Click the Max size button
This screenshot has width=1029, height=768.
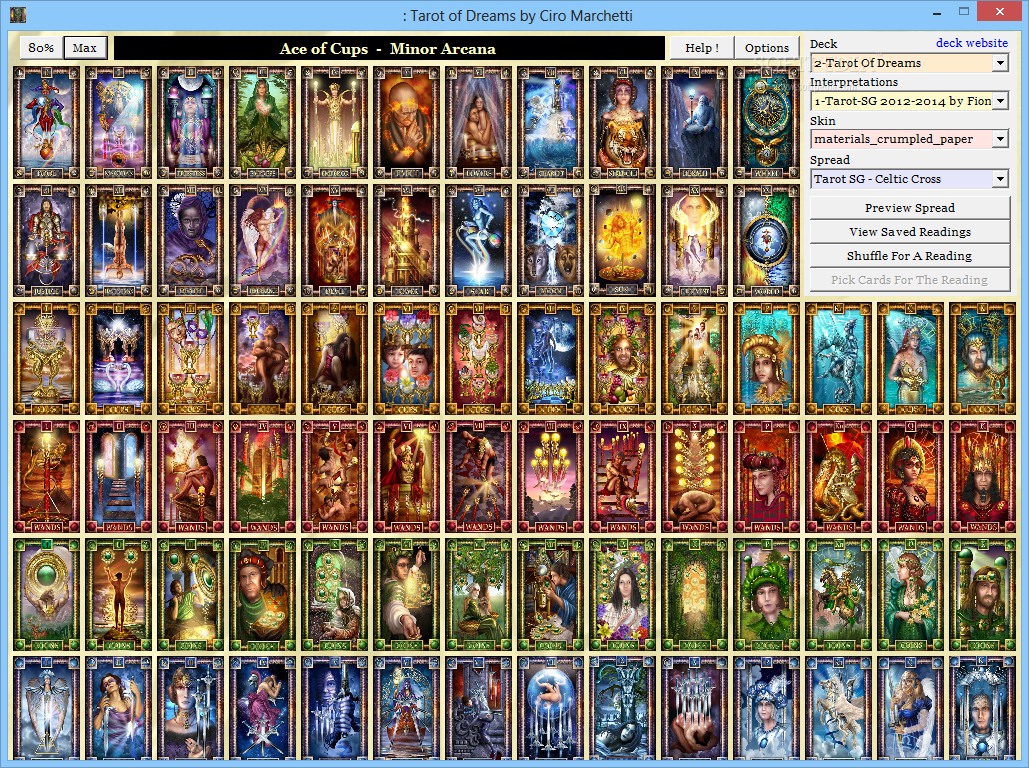85,48
